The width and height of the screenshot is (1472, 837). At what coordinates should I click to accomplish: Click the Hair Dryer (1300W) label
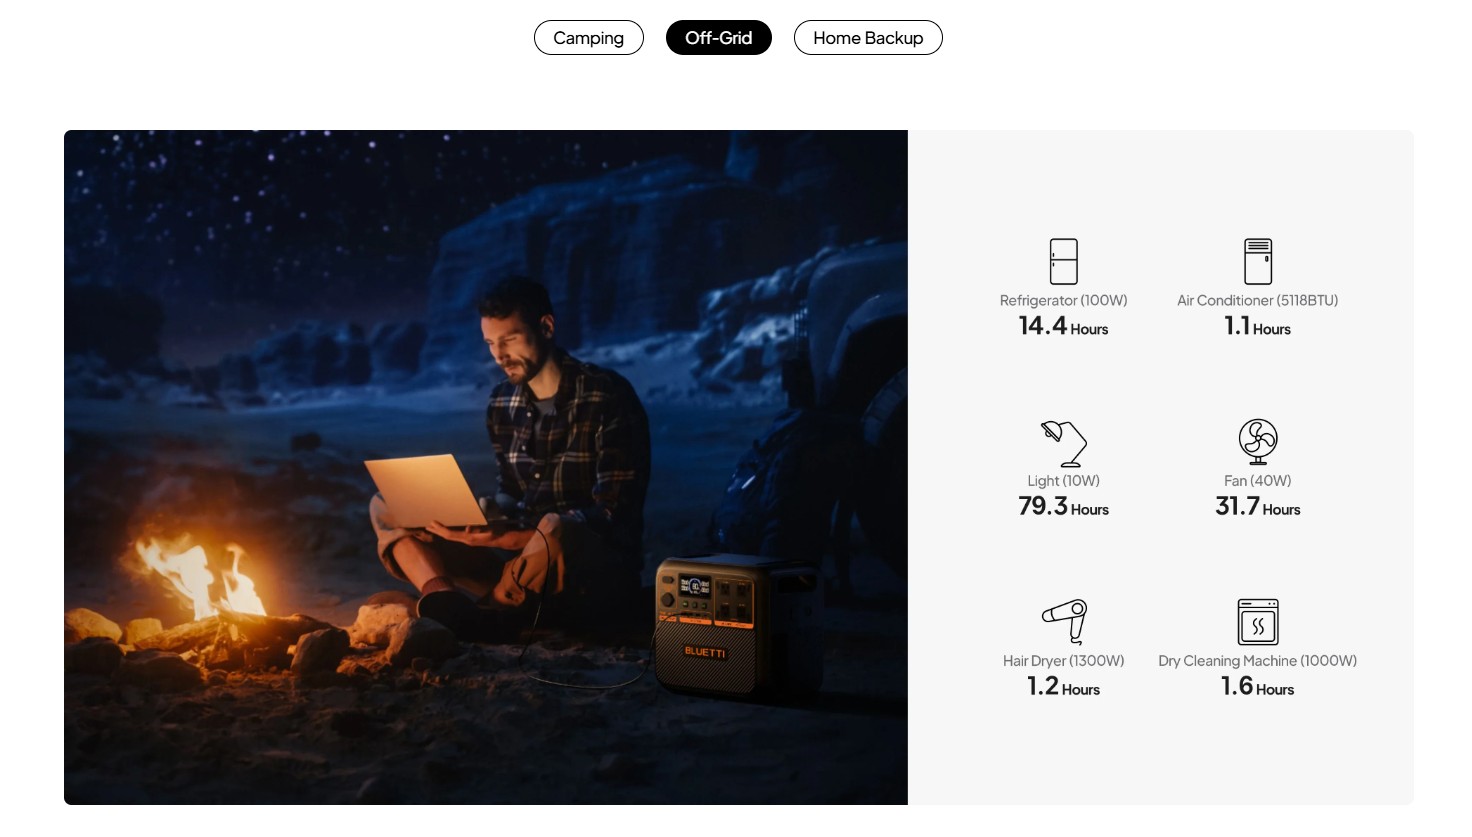click(1063, 661)
